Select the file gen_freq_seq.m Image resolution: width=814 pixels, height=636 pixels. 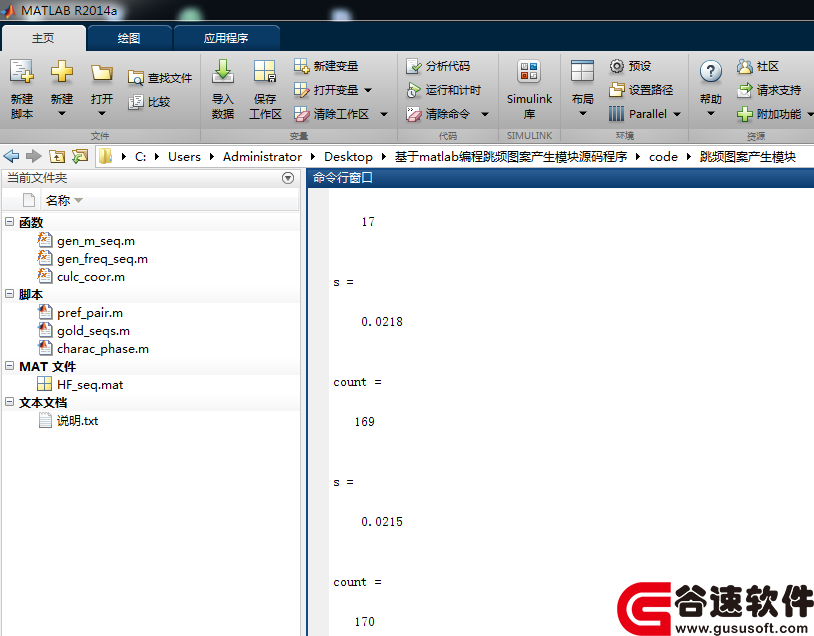[102, 259]
